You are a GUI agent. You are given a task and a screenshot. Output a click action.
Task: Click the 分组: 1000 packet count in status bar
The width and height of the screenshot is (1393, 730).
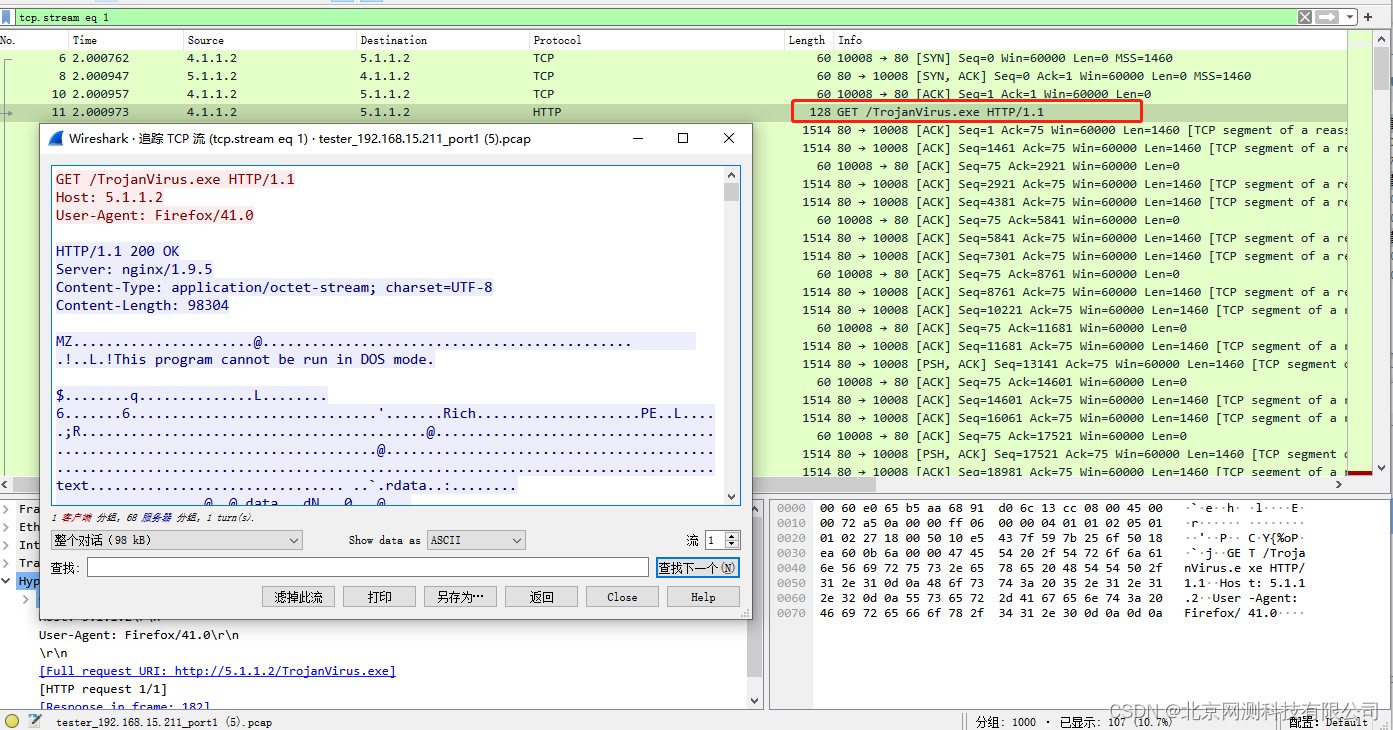click(1007, 721)
